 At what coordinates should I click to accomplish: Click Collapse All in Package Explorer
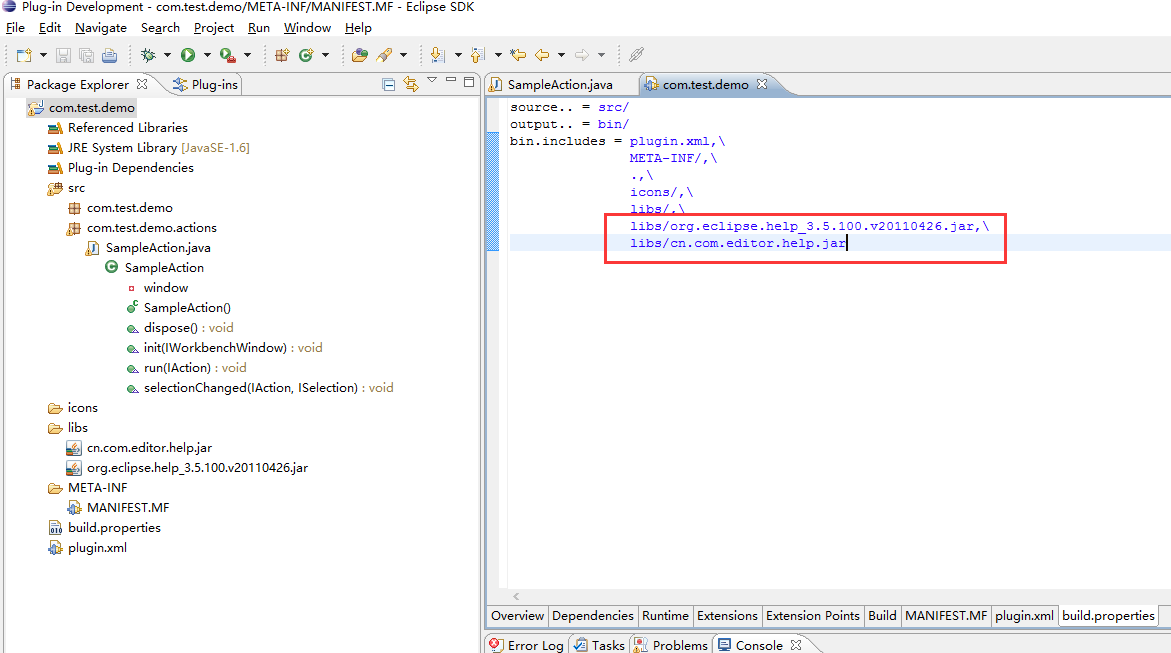click(x=388, y=84)
